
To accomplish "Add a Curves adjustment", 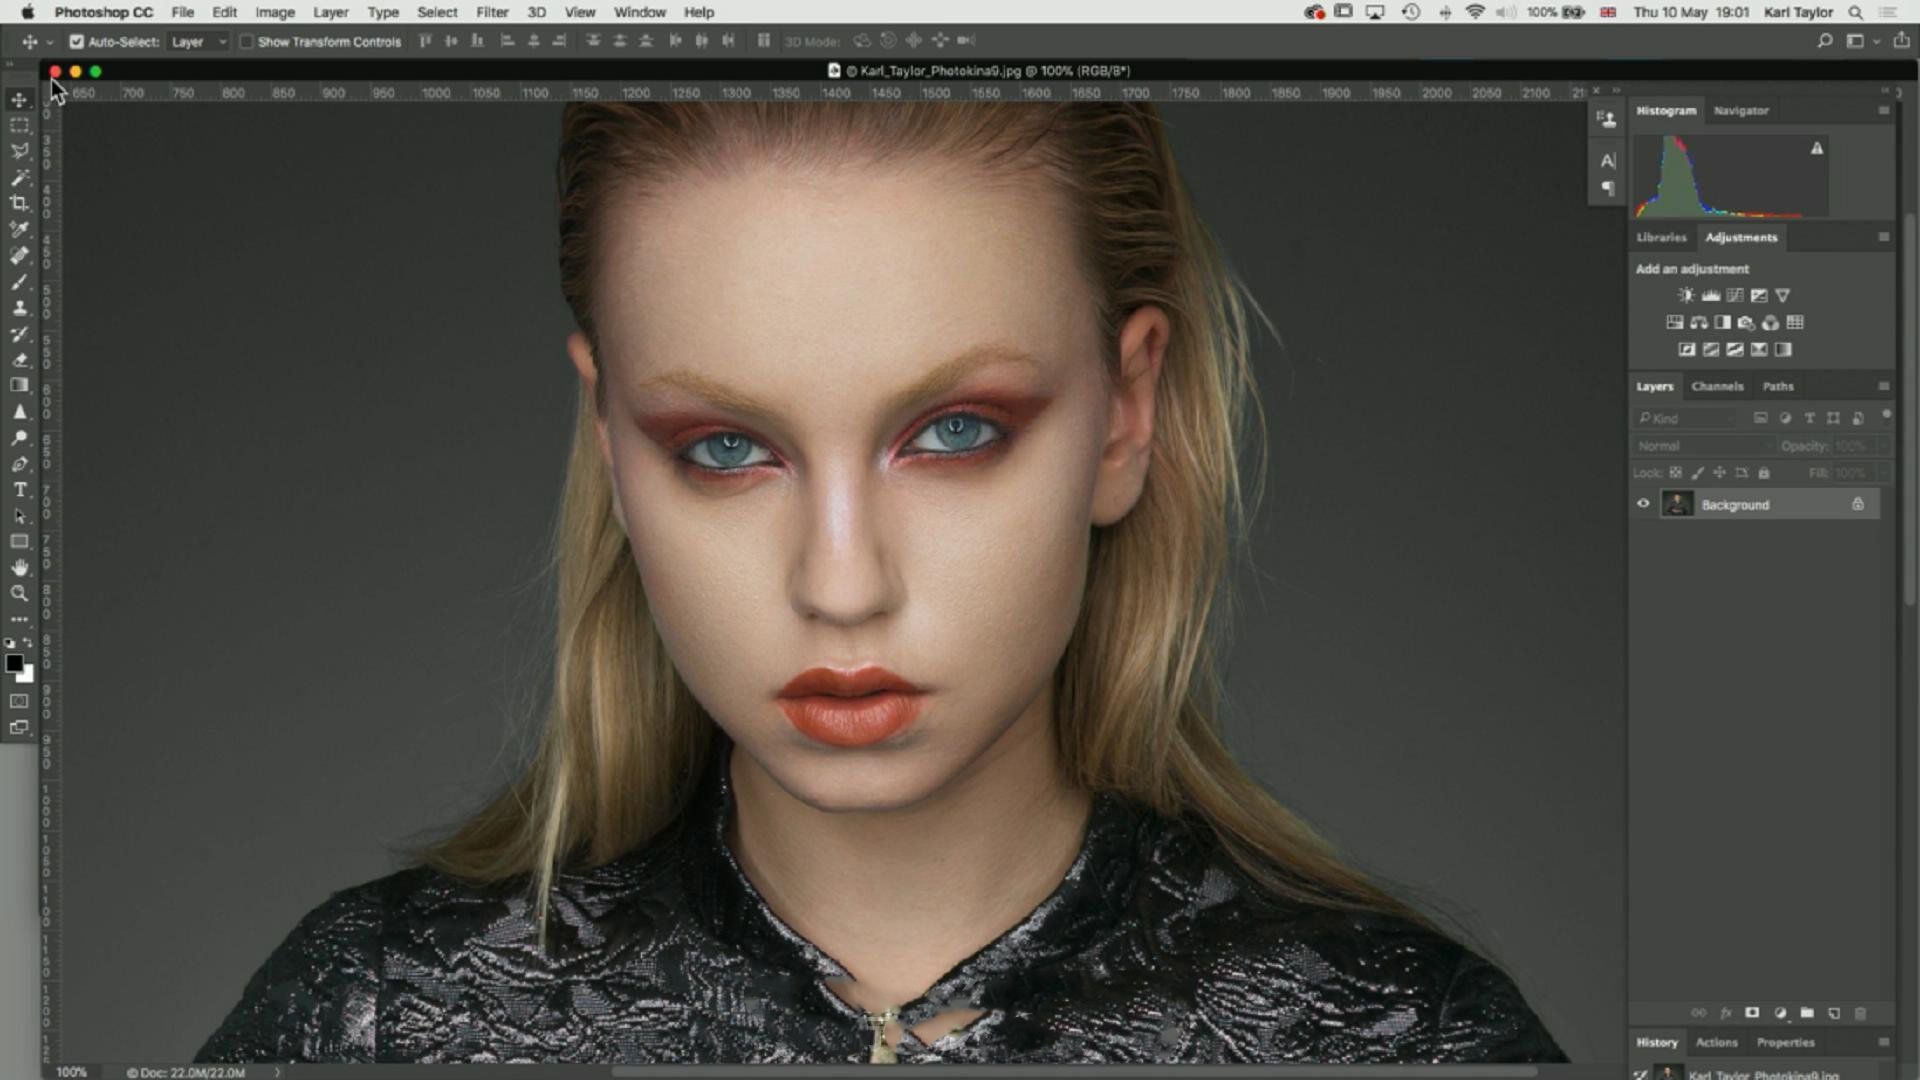I will [x=1735, y=295].
